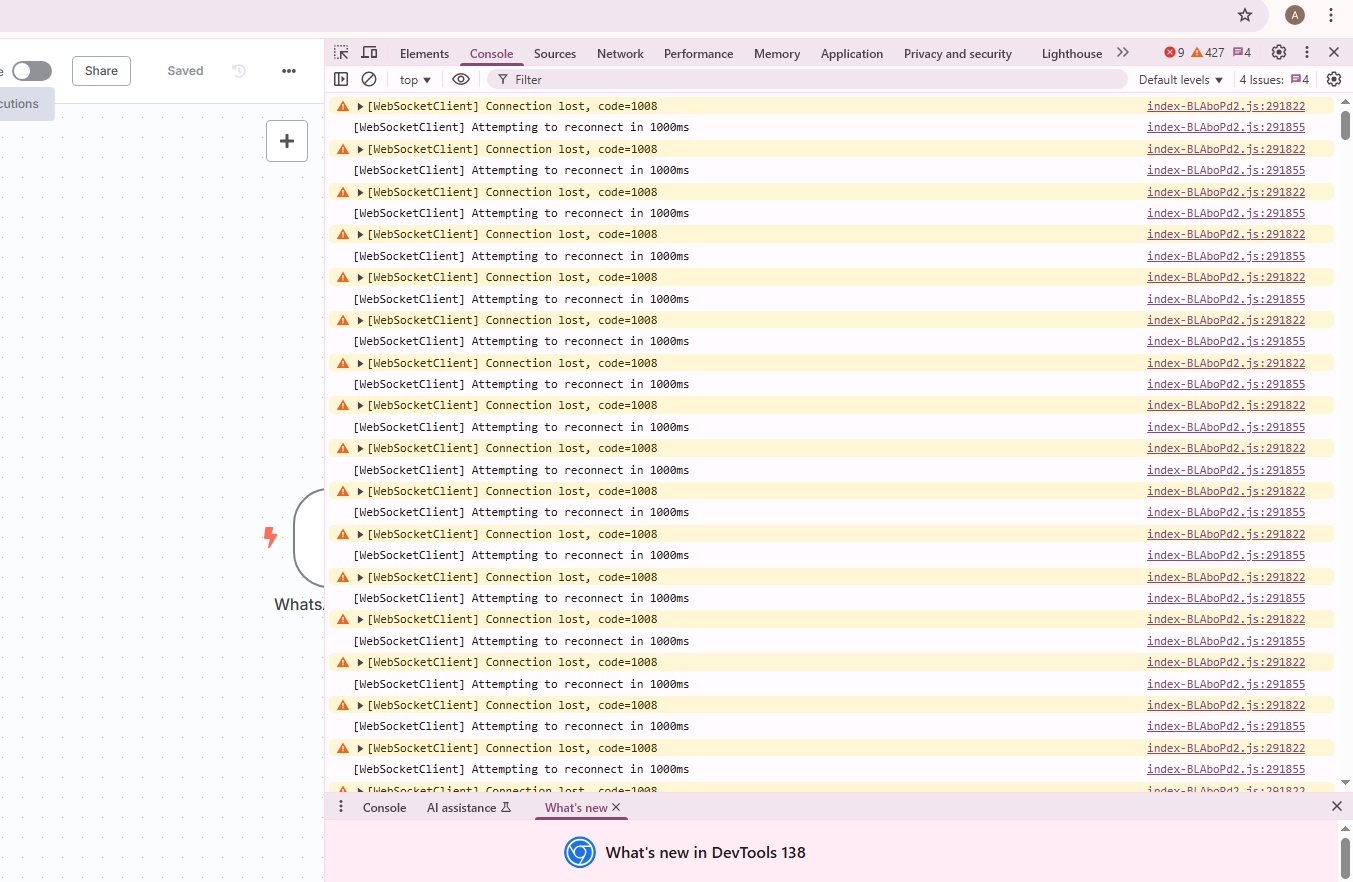Click the Saved status label
The height and width of the screenshot is (882, 1353).
click(x=185, y=71)
